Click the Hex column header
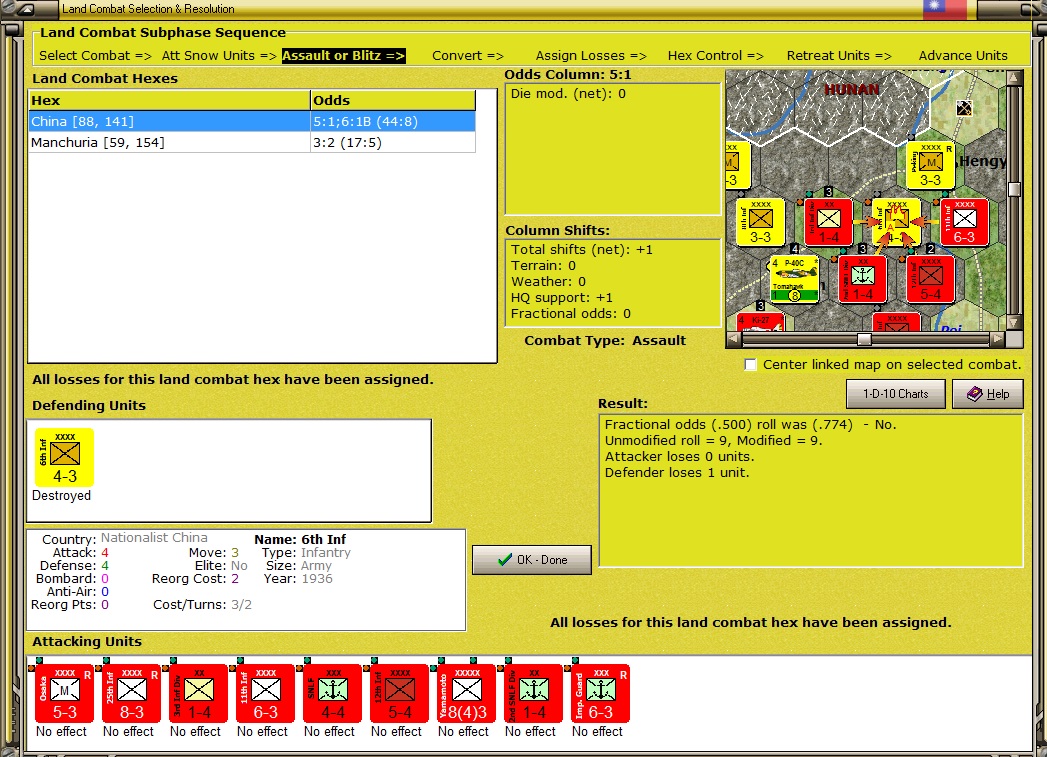The width and height of the screenshot is (1047, 757). coord(170,100)
